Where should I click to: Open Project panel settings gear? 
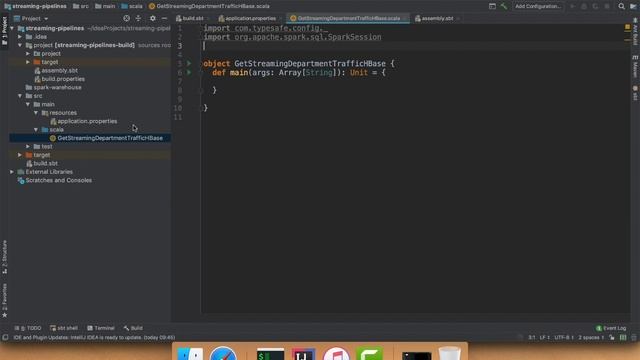[x=153, y=18]
